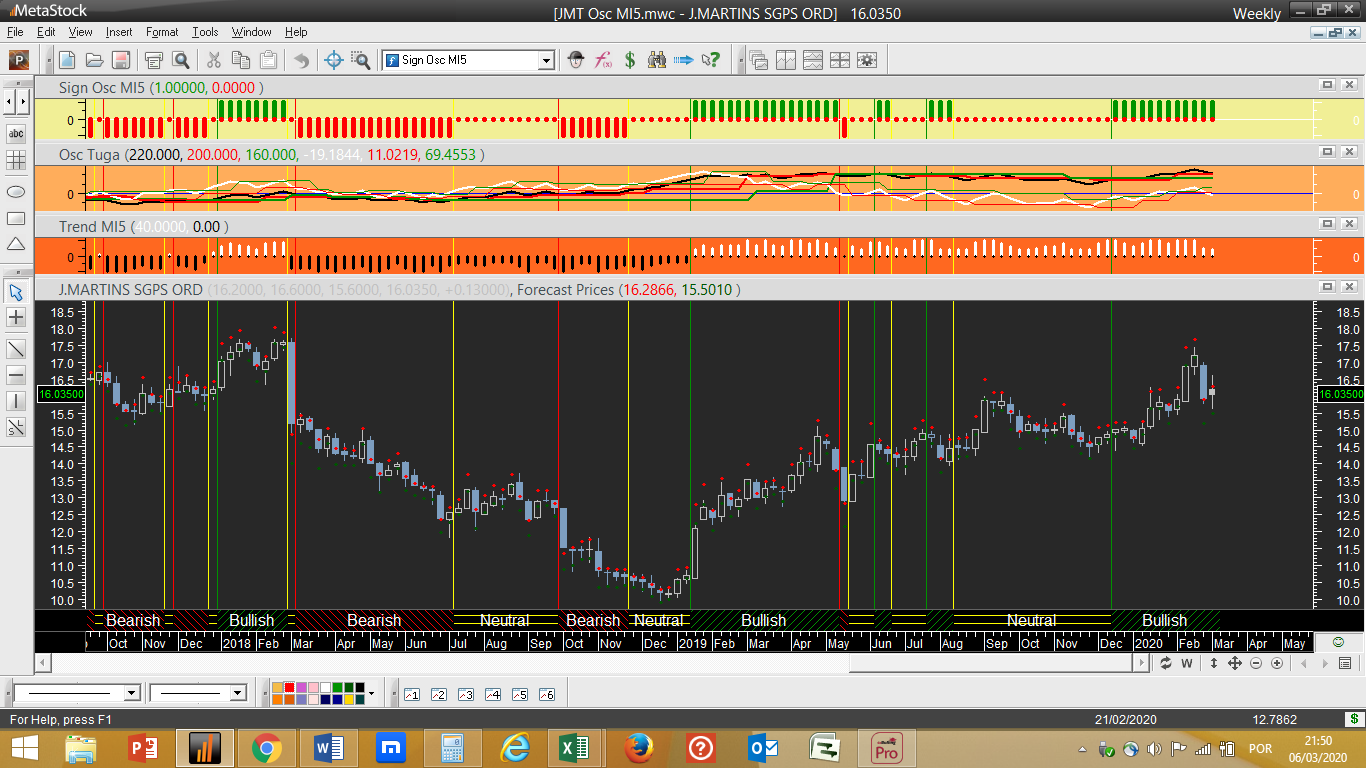Viewport: 1366px width, 768px height.
Task: Open the first line style dropdown
Action: (x=131, y=693)
